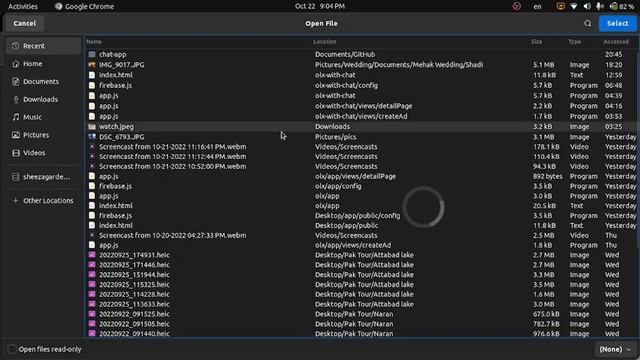Go to Home in the sidebar
Viewport: 640px width, 360px height.
coord(43,64)
